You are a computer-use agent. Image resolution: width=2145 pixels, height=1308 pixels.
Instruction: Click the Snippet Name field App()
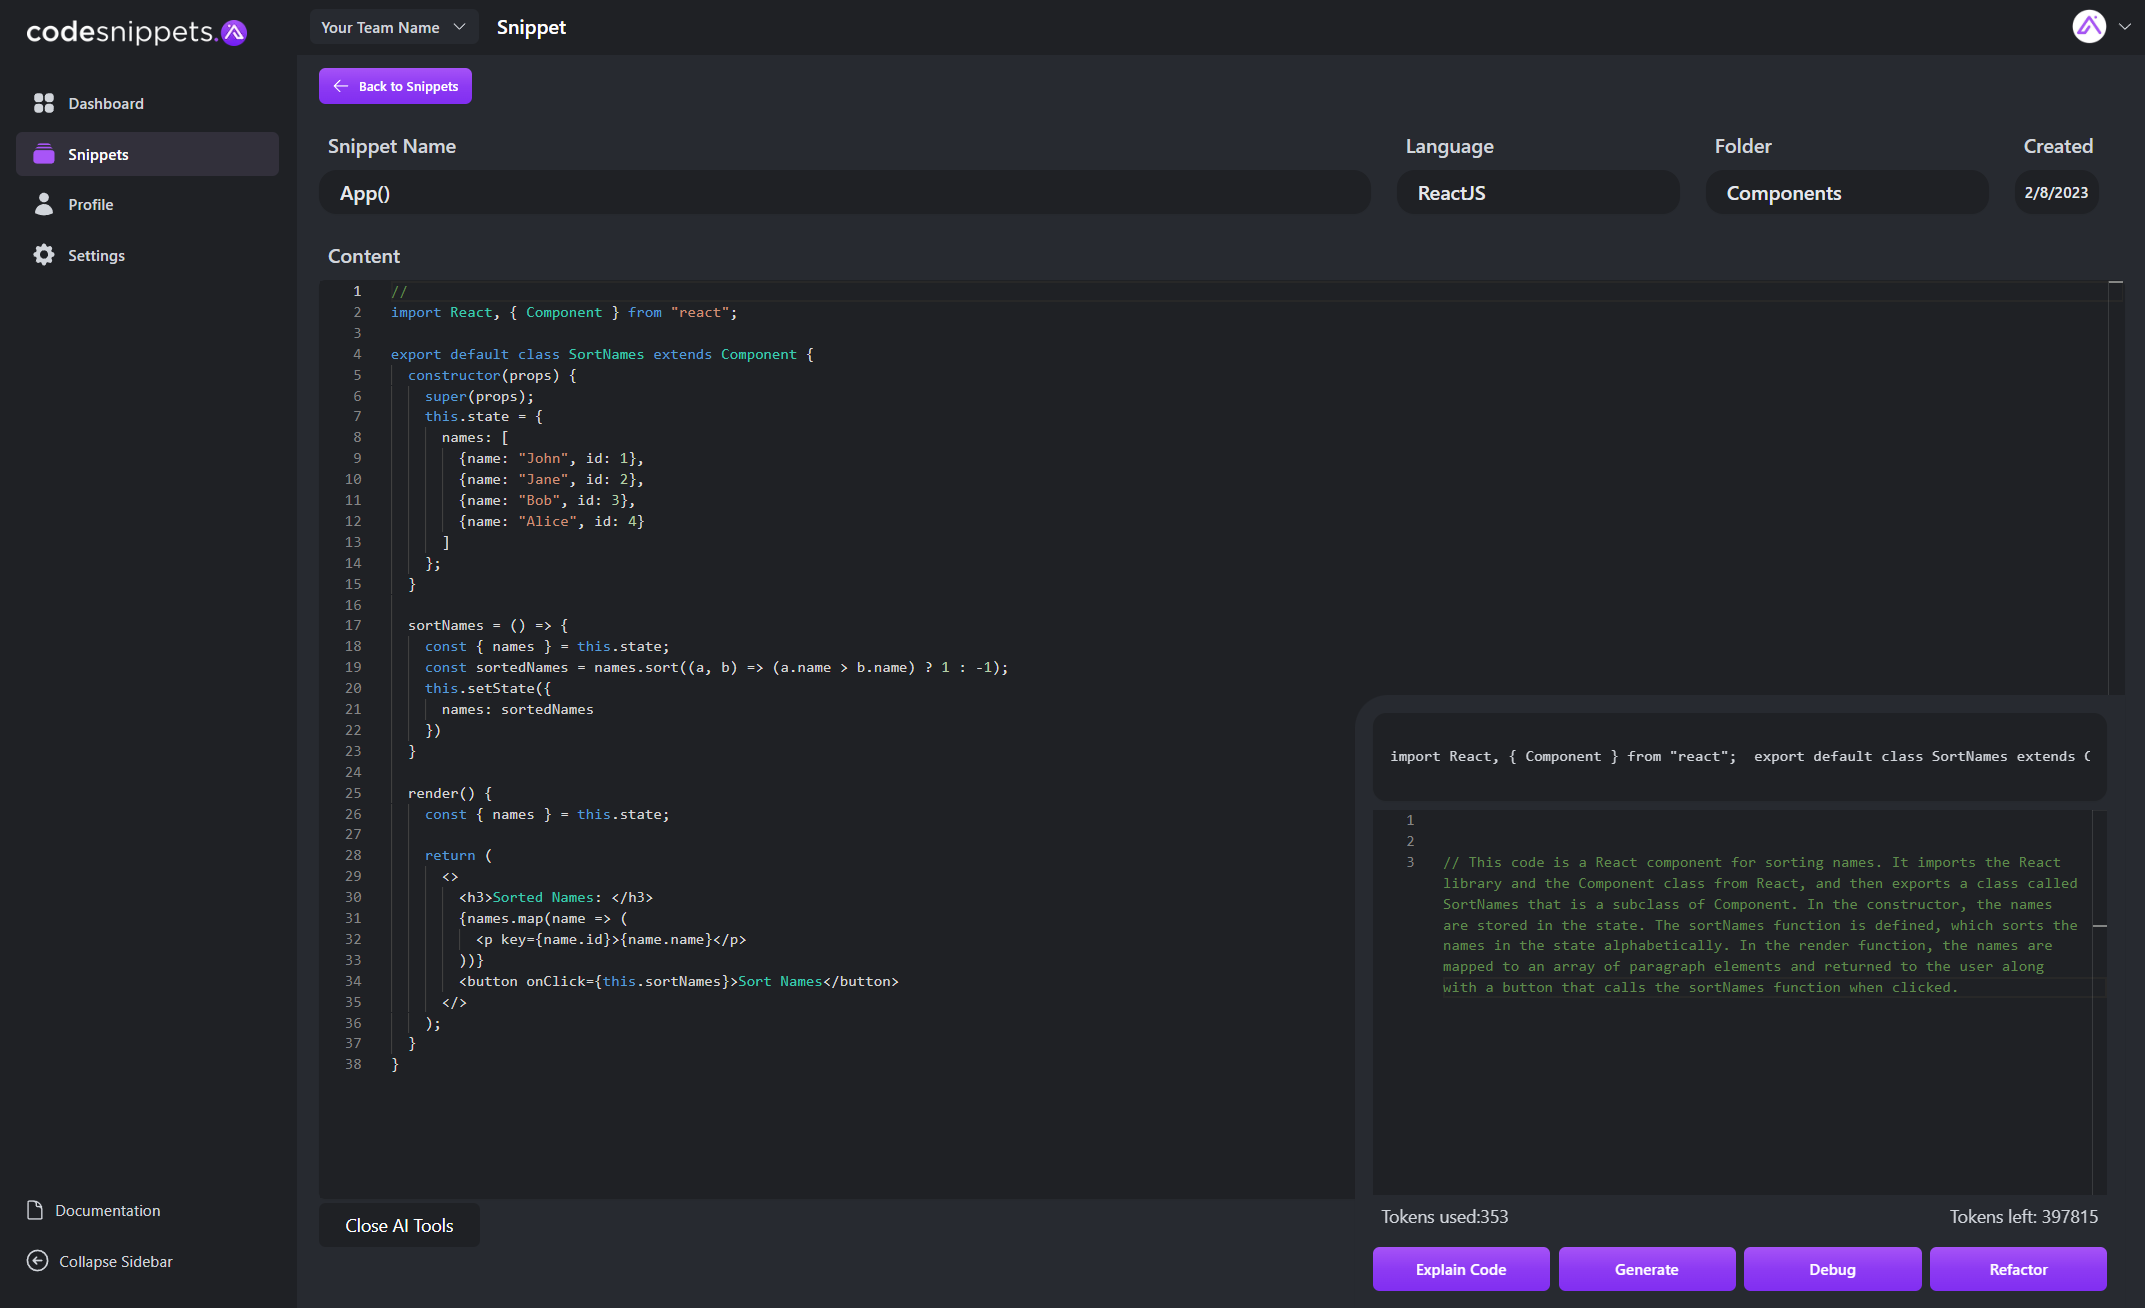[x=844, y=193]
